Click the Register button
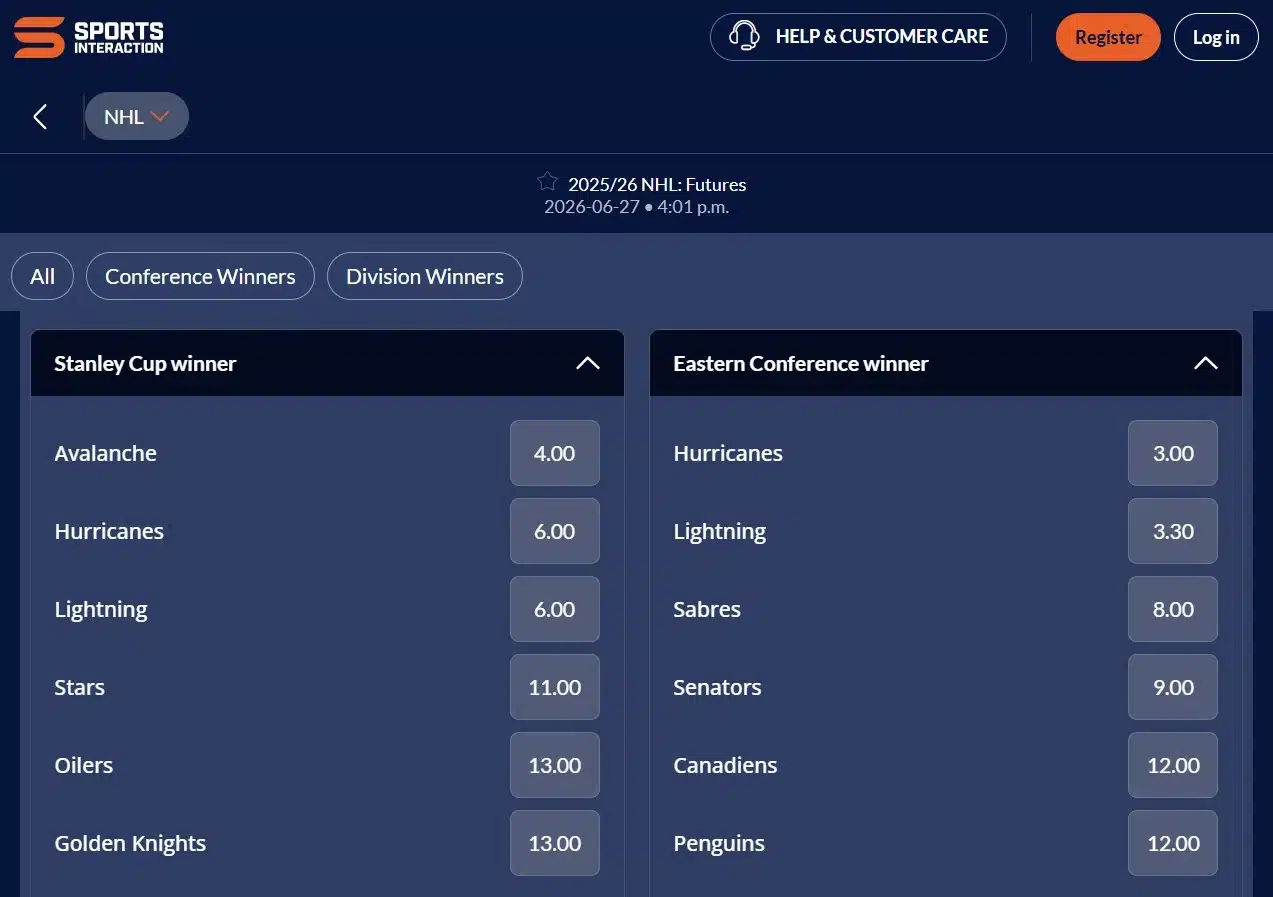The image size is (1273, 897). [x=1108, y=36]
